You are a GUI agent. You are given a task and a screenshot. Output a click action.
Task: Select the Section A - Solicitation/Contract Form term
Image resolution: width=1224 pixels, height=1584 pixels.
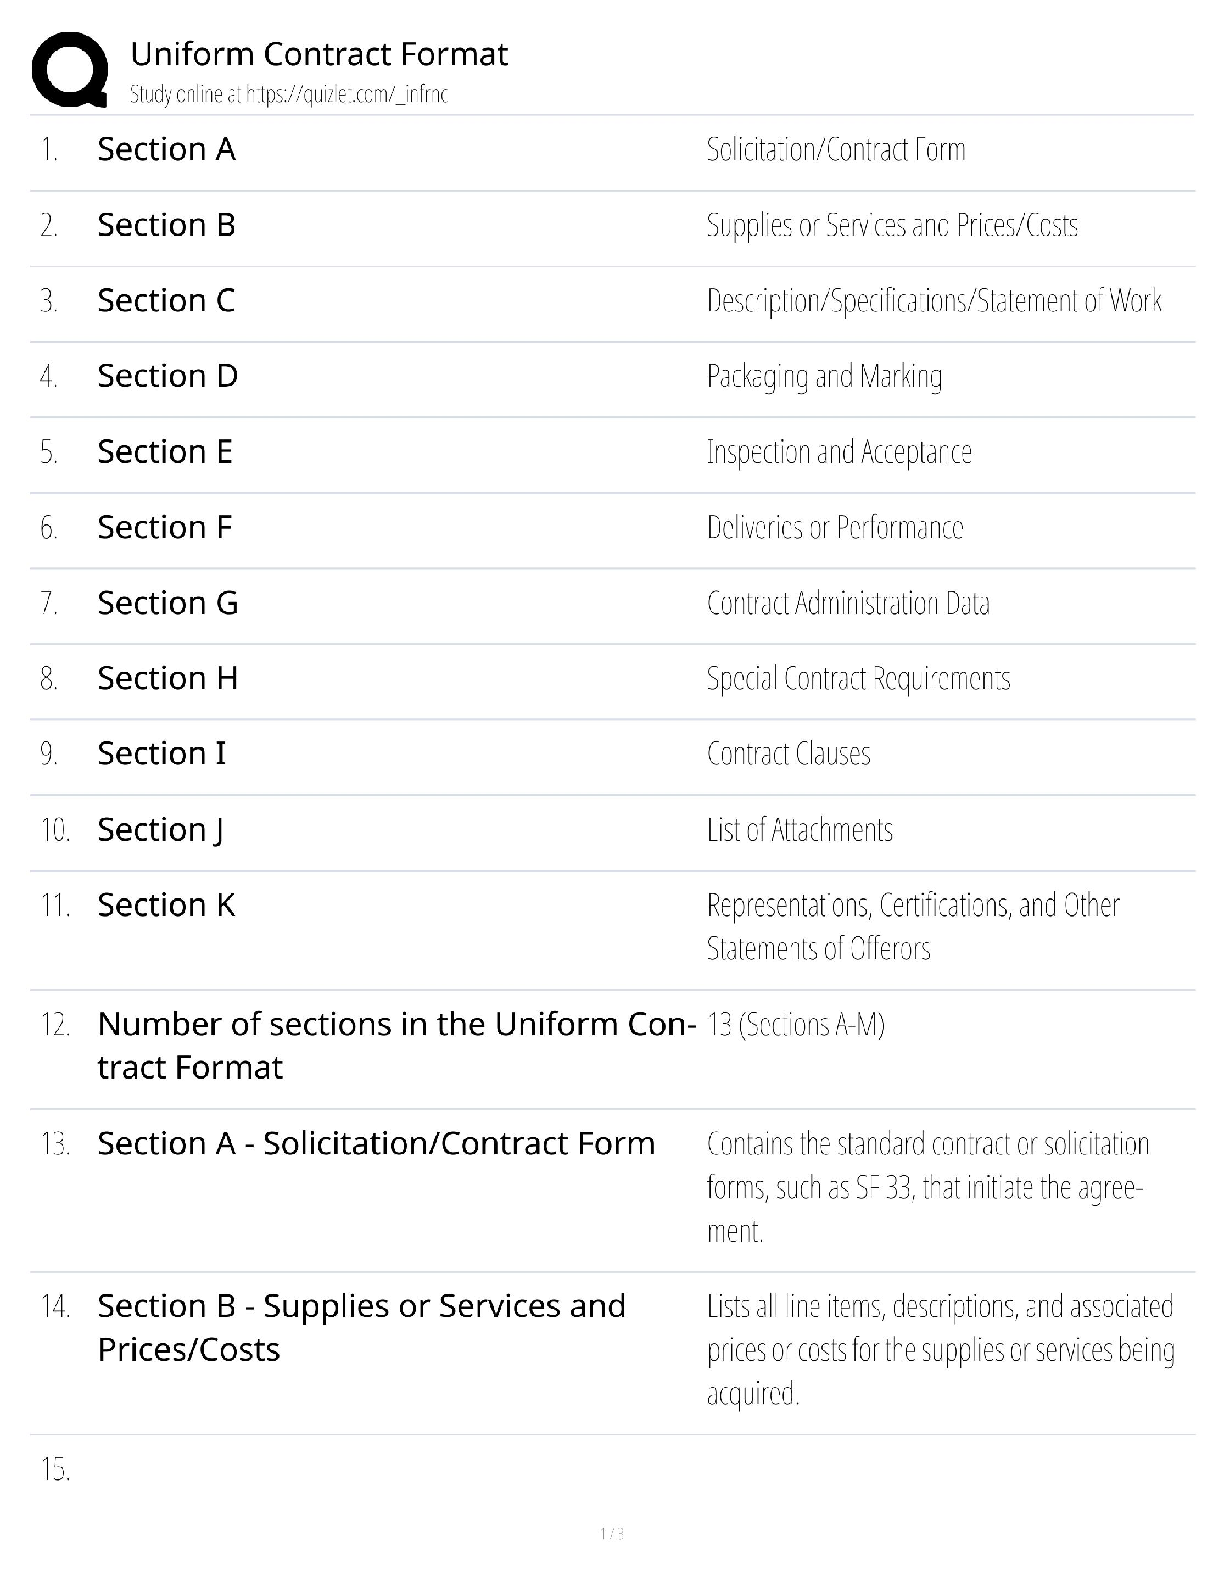click(376, 1144)
